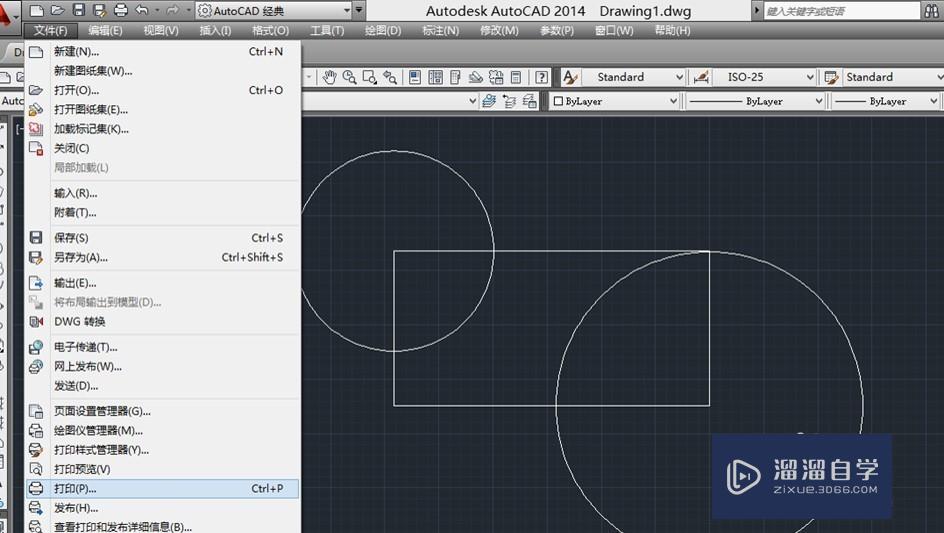Click the Undo arrow icon

(141, 10)
